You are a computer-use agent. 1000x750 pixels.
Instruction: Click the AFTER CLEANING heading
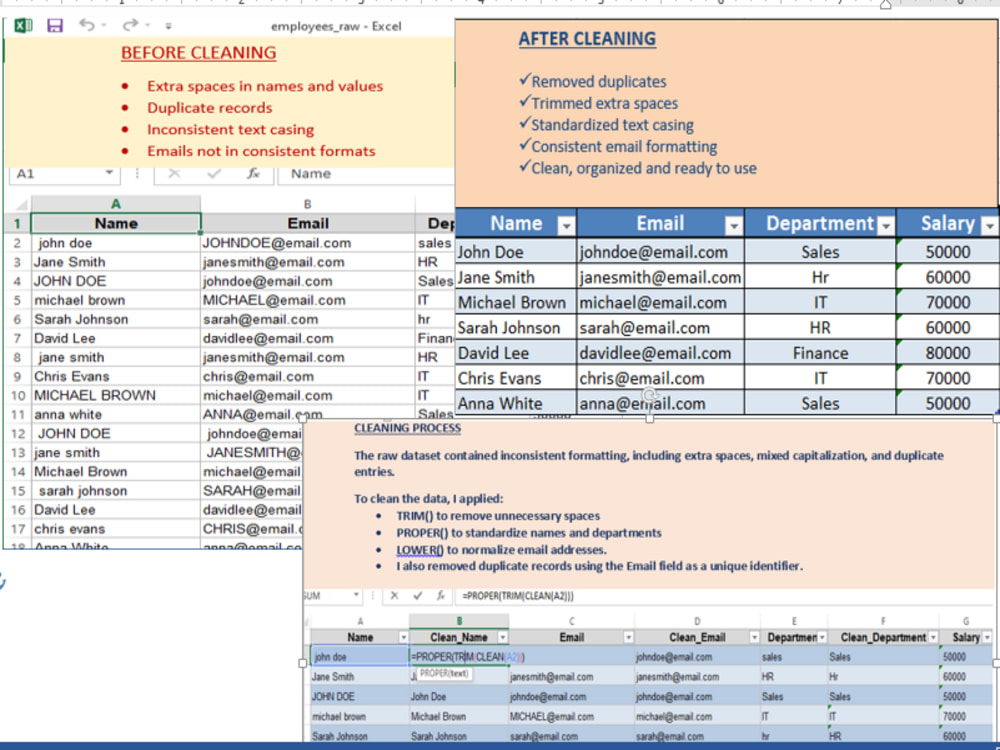(587, 39)
